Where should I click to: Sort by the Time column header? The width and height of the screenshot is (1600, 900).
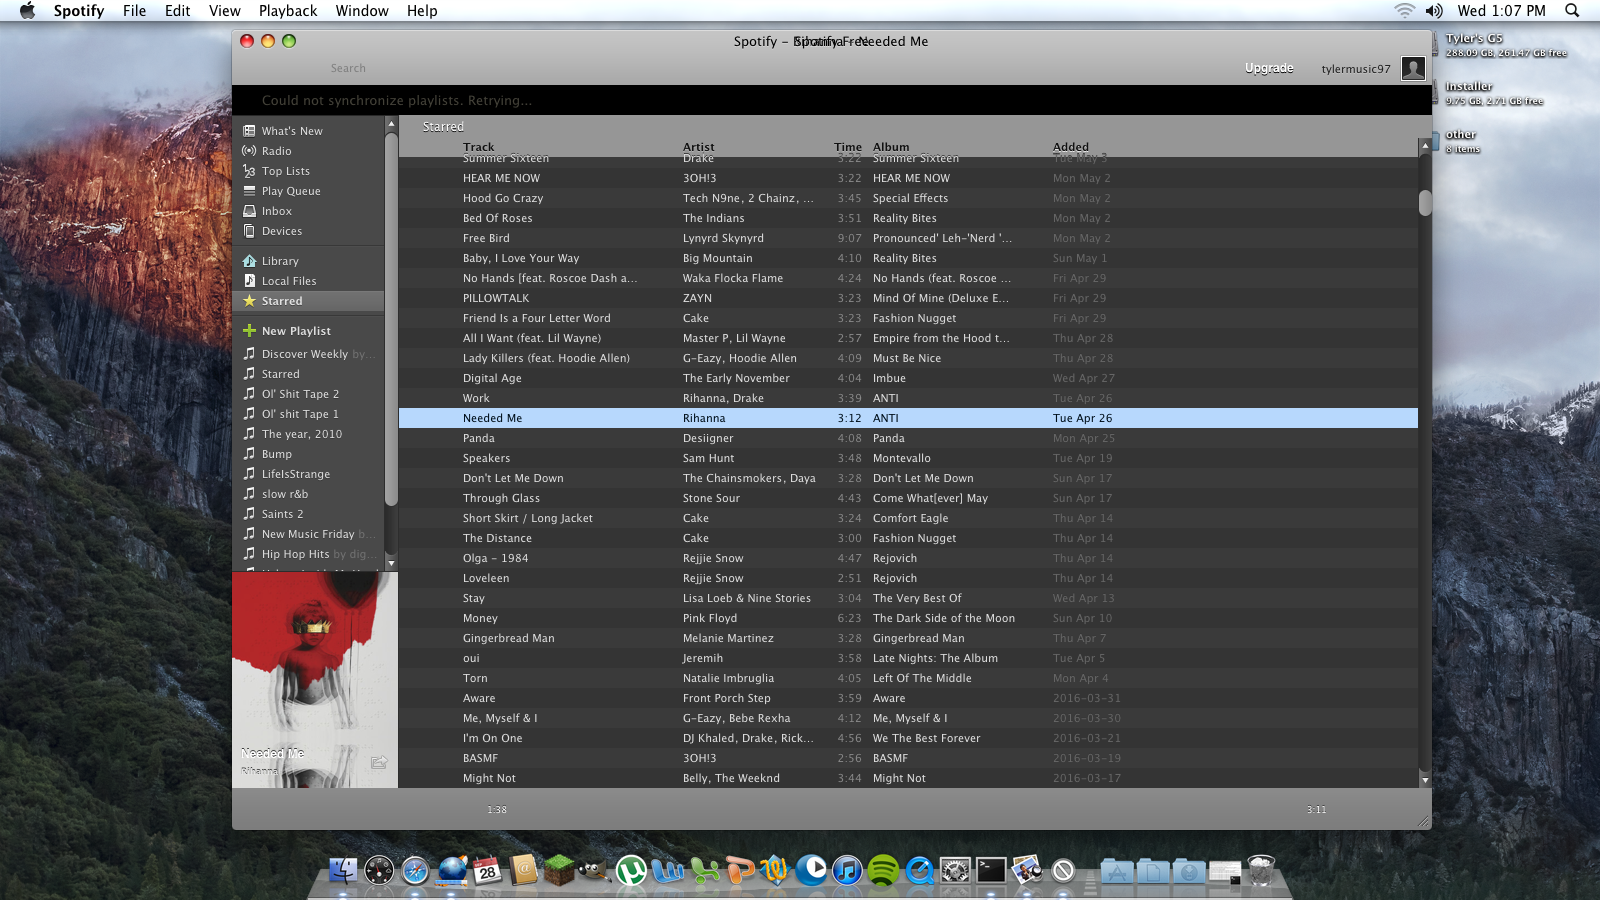tap(848, 147)
